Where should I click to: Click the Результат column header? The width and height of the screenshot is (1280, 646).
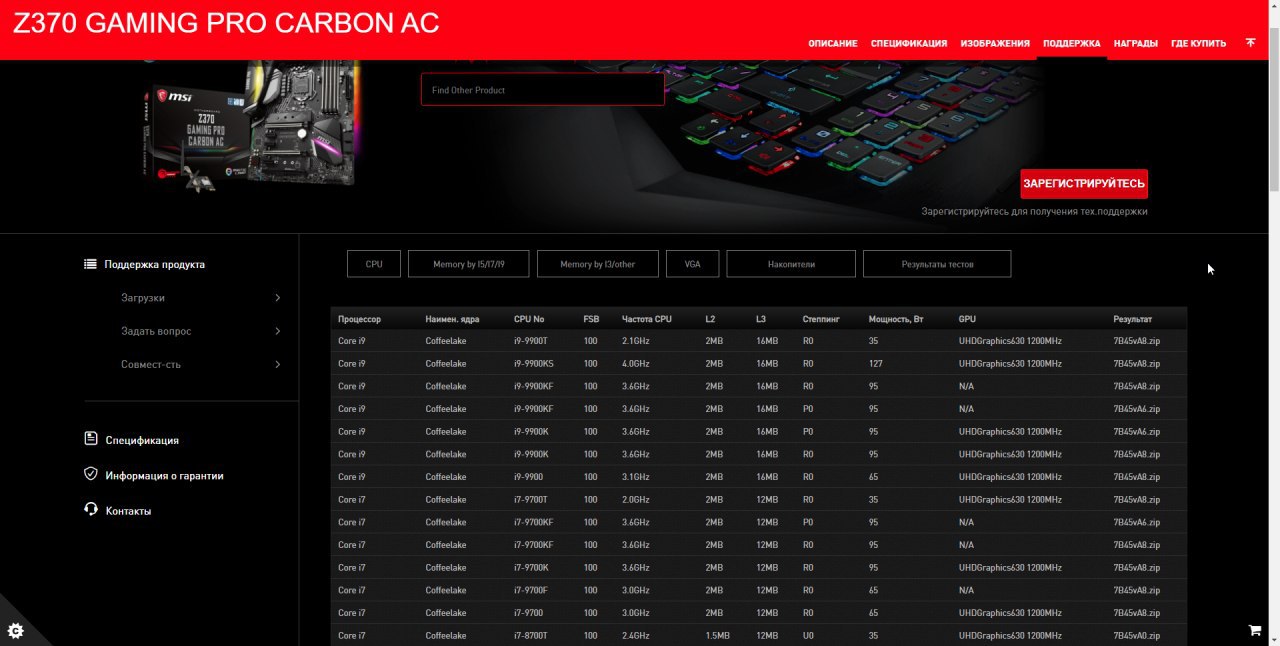pyautogui.click(x=1133, y=319)
